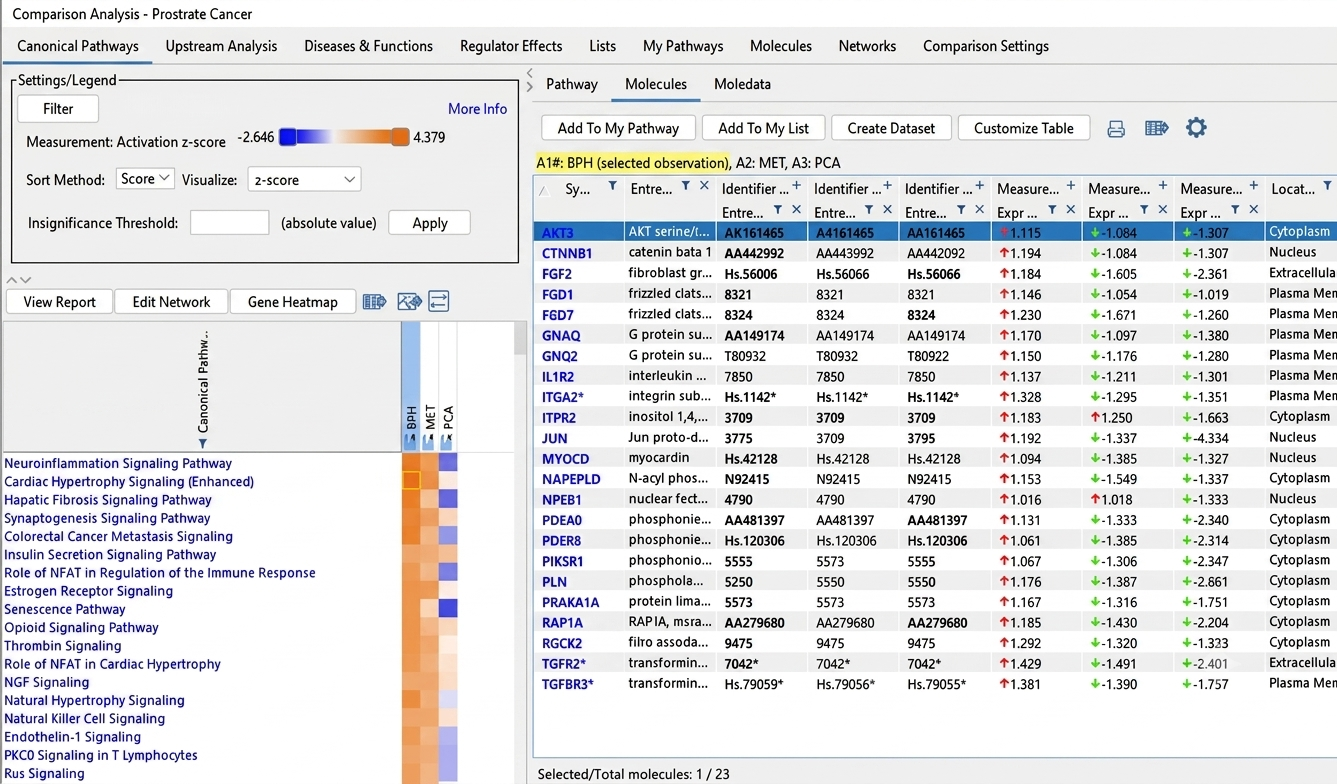
Task: Filter the Symbol column
Action: [612, 187]
